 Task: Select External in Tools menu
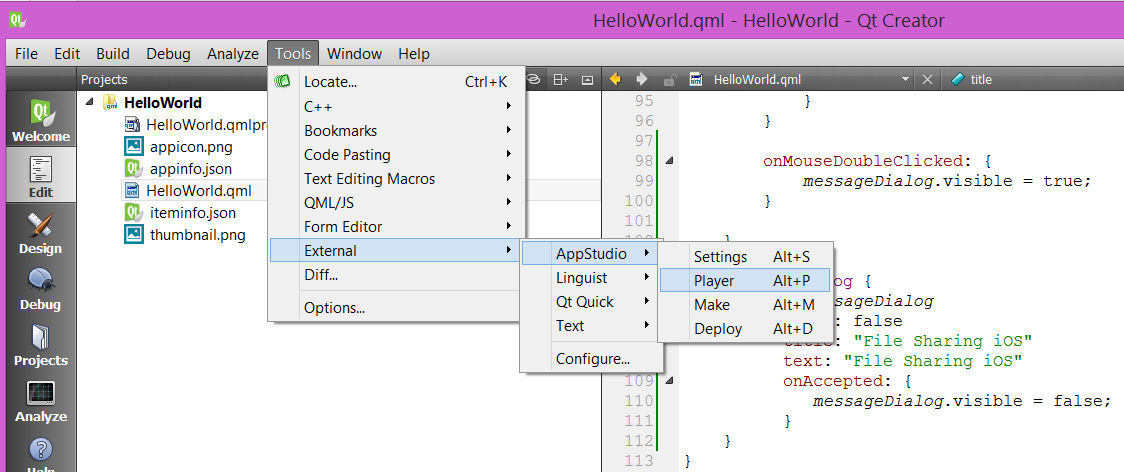397,250
